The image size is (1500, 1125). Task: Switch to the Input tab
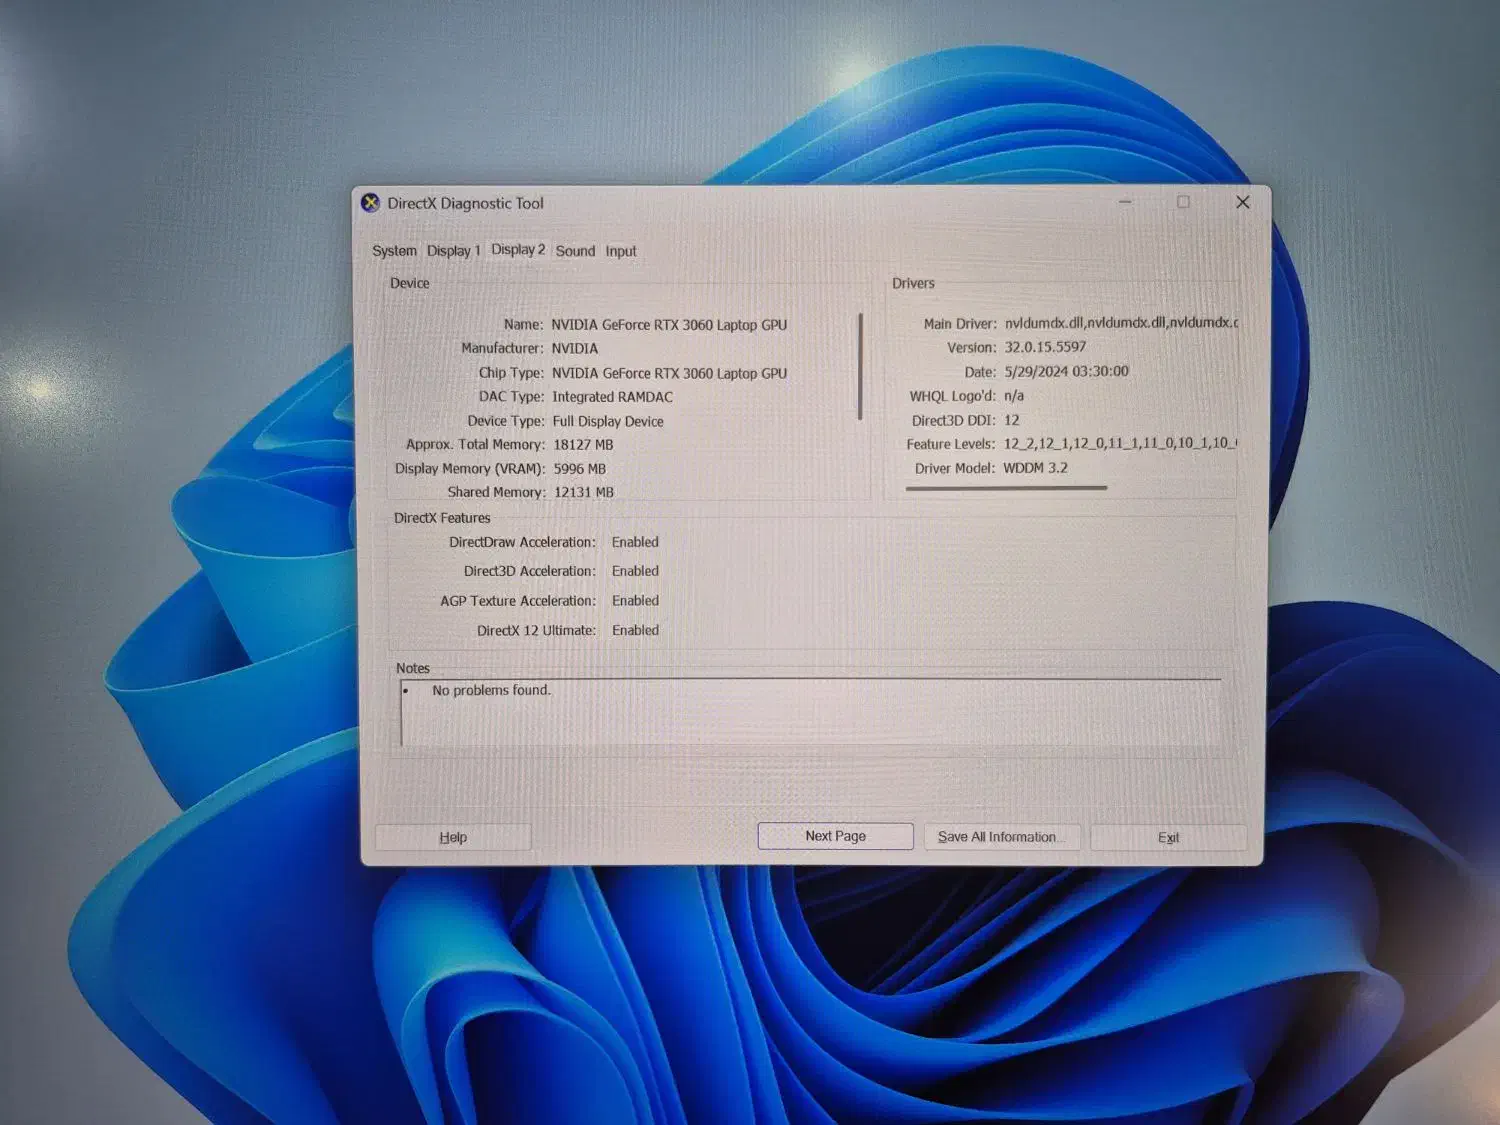click(x=620, y=251)
